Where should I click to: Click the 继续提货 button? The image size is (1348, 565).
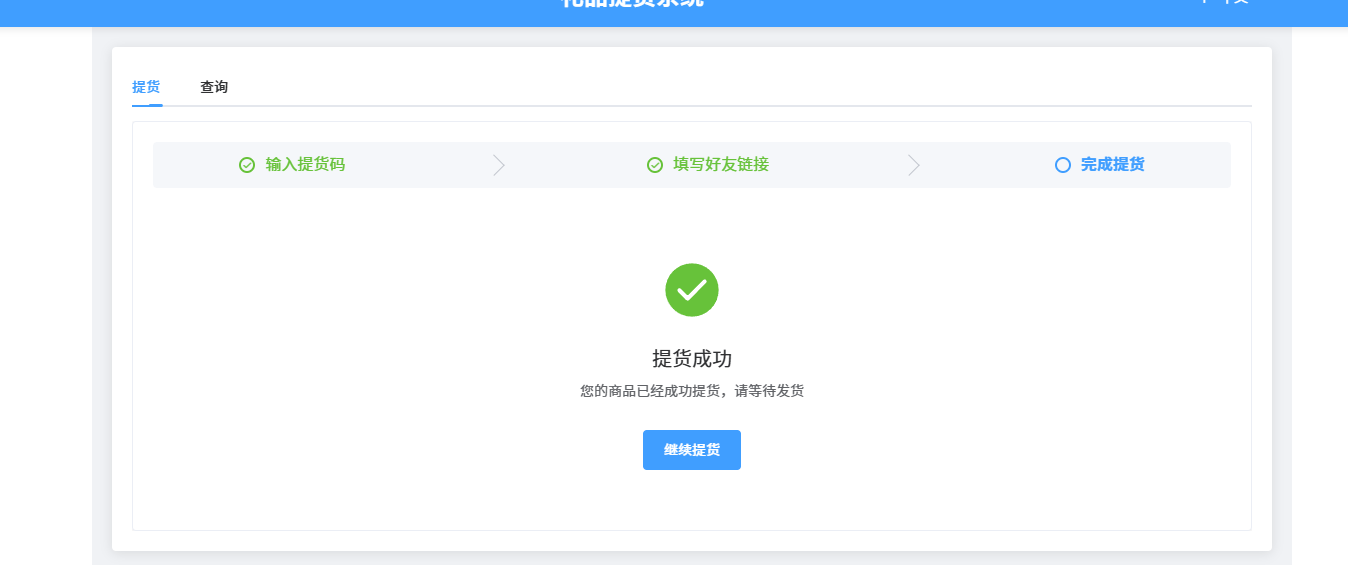[x=692, y=450]
